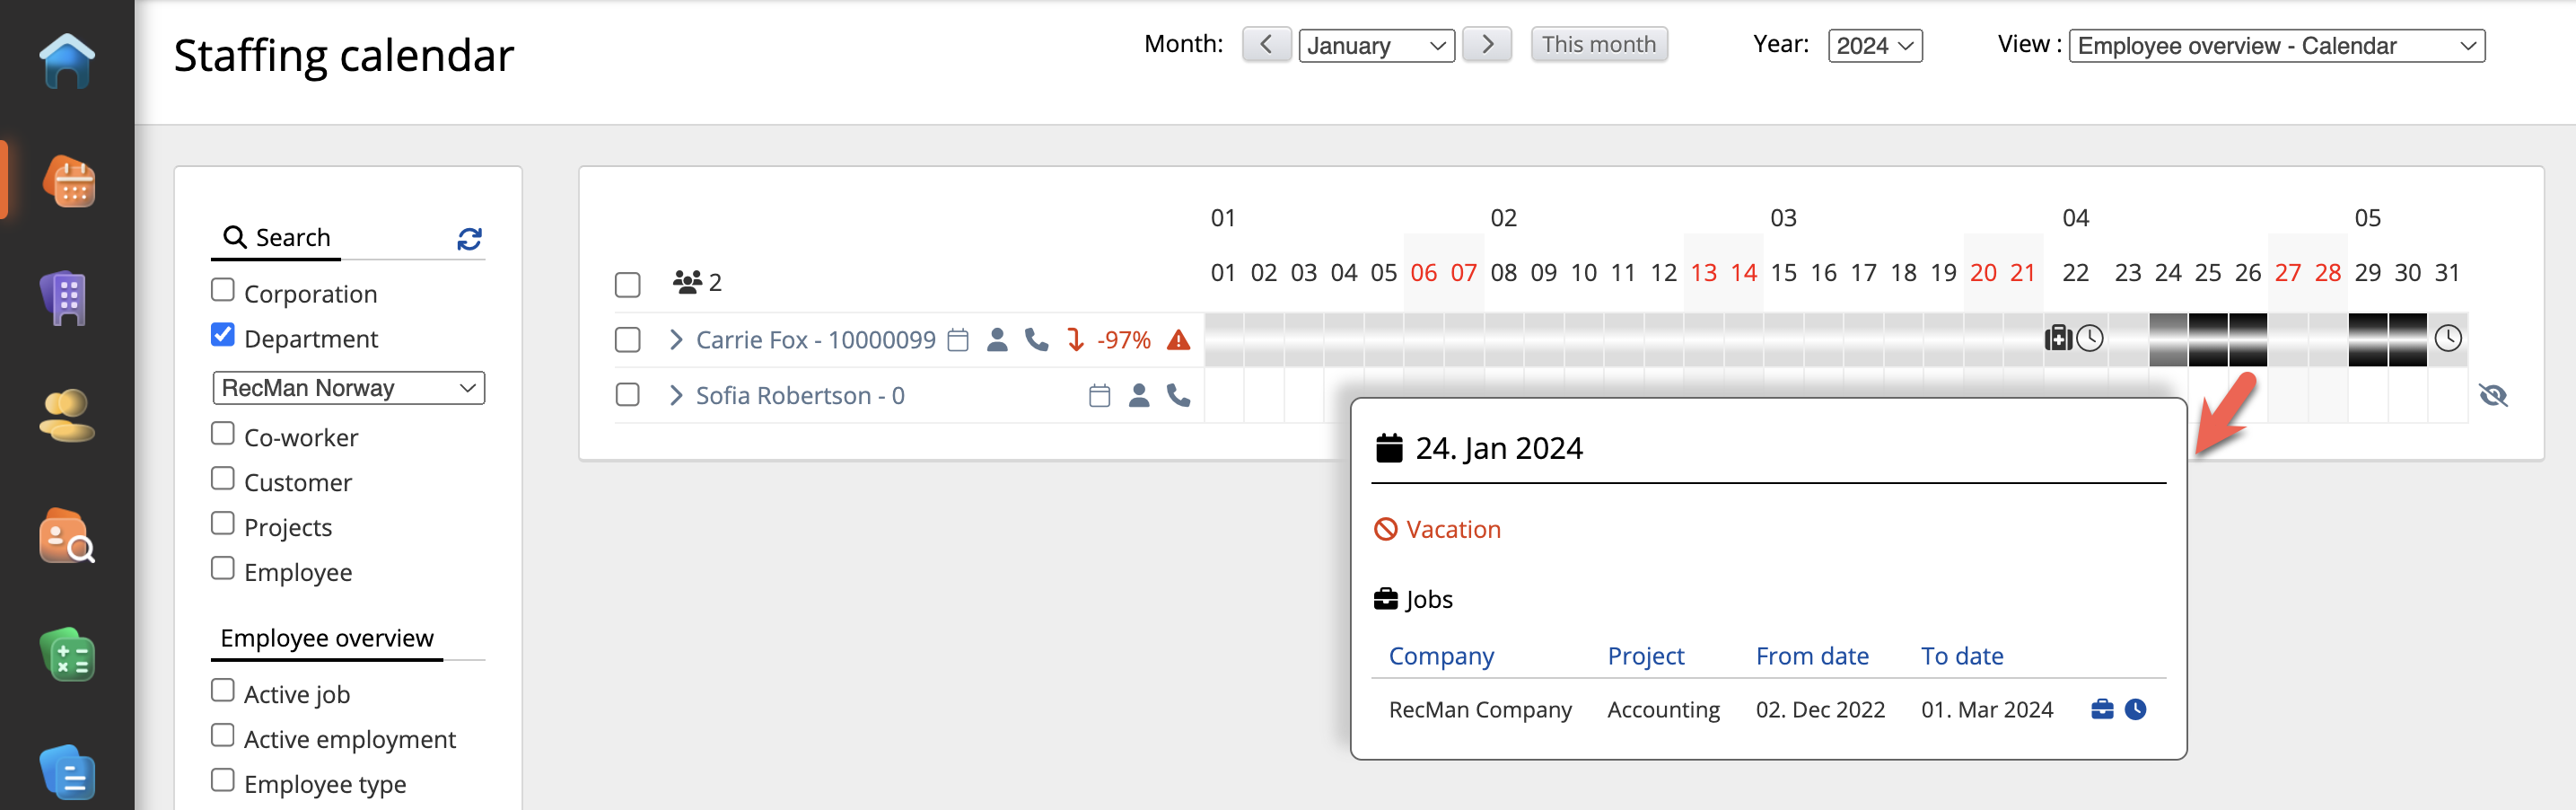Click Sofia Robertson's person profile icon
2576x810 pixels.
tap(1138, 396)
